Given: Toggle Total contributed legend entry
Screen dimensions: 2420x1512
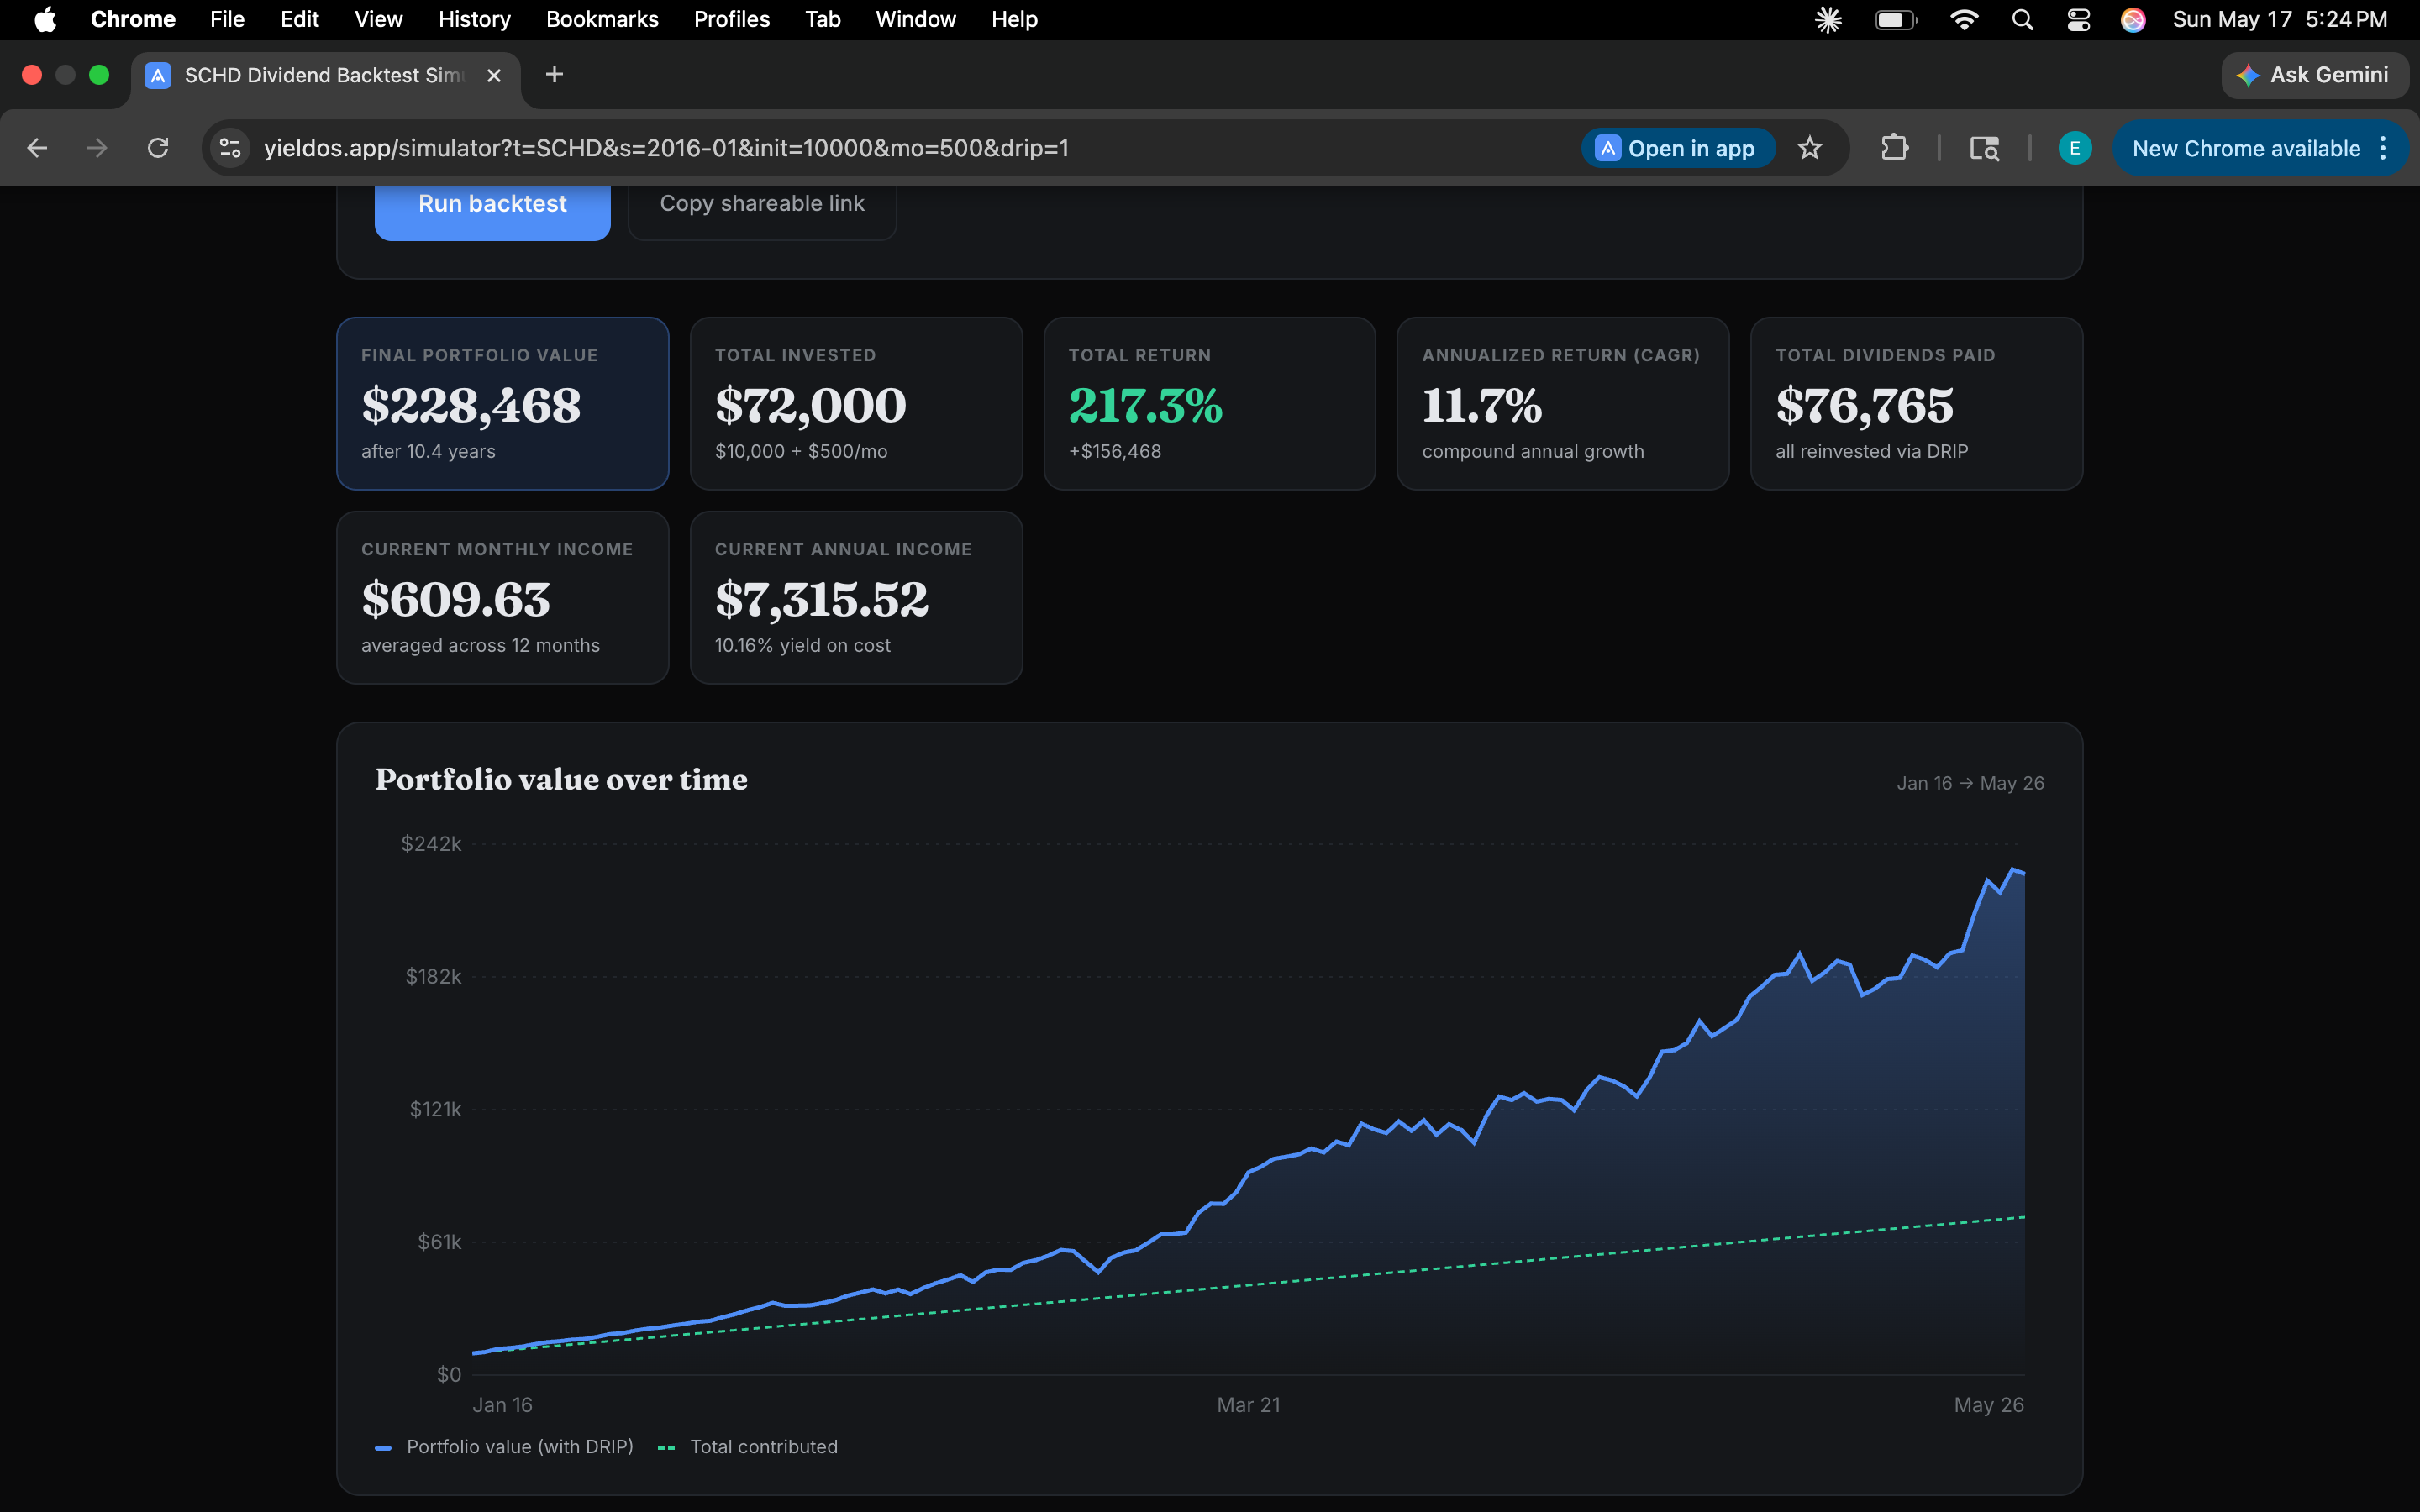Looking at the screenshot, I should tap(747, 1446).
